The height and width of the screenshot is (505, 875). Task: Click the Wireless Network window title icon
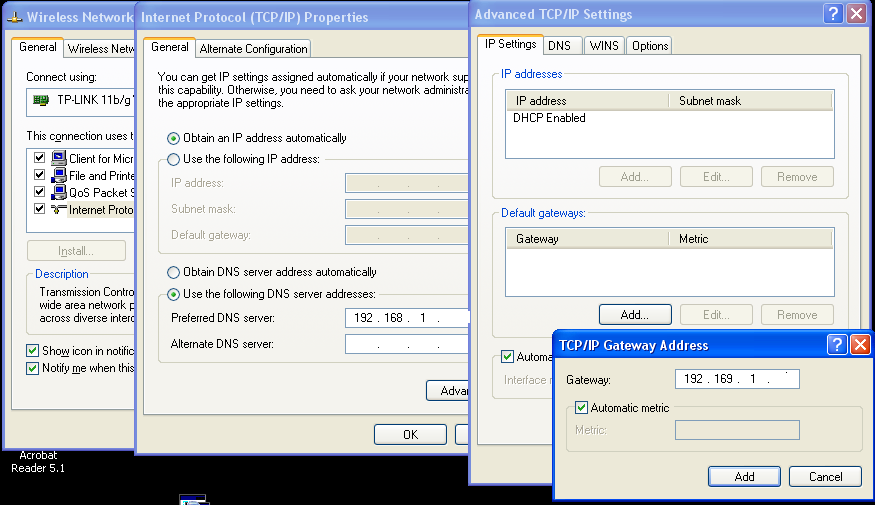click(x=15, y=17)
